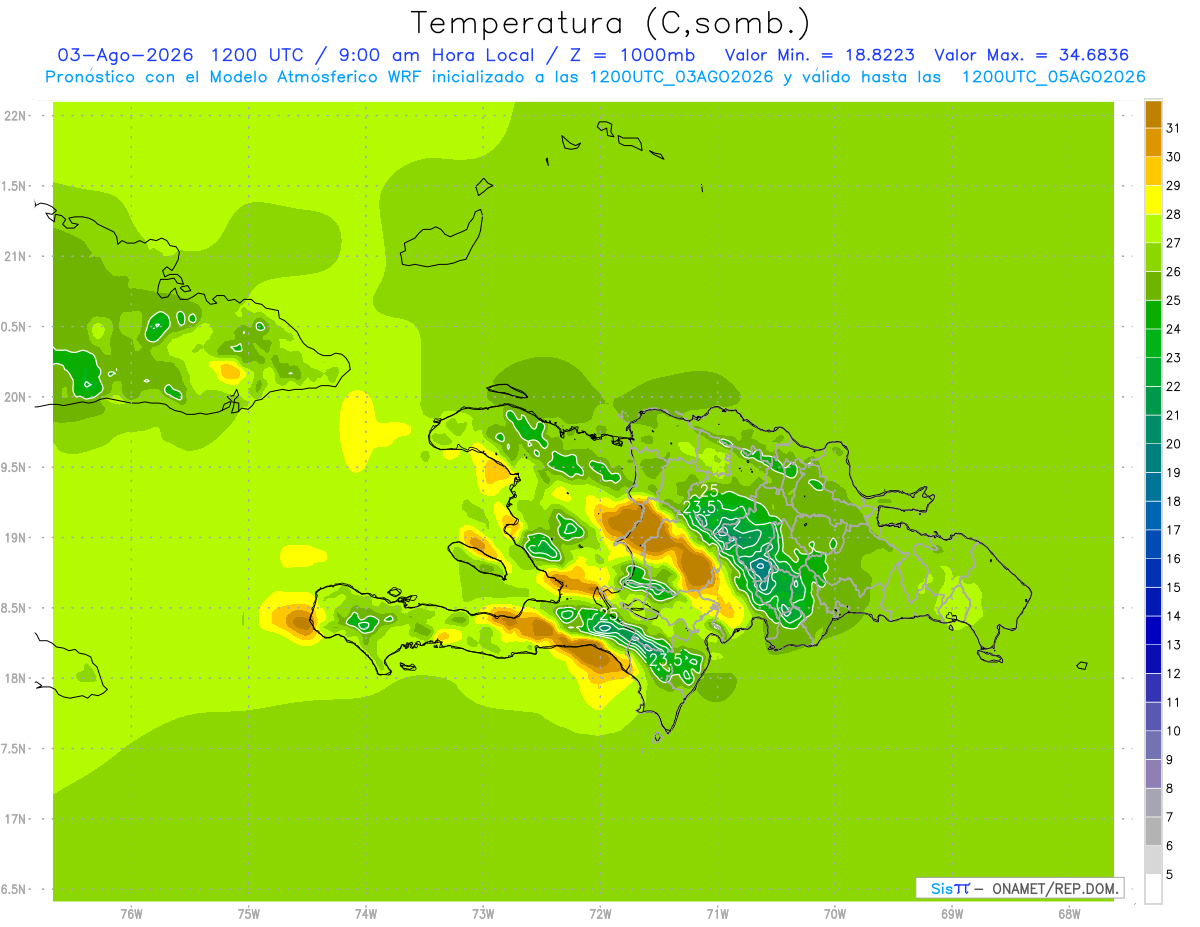This screenshot has height=927, width=1200.
Task: Click the dark blue colorbar segment between 13 and 14
Action: coord(1153,630)
